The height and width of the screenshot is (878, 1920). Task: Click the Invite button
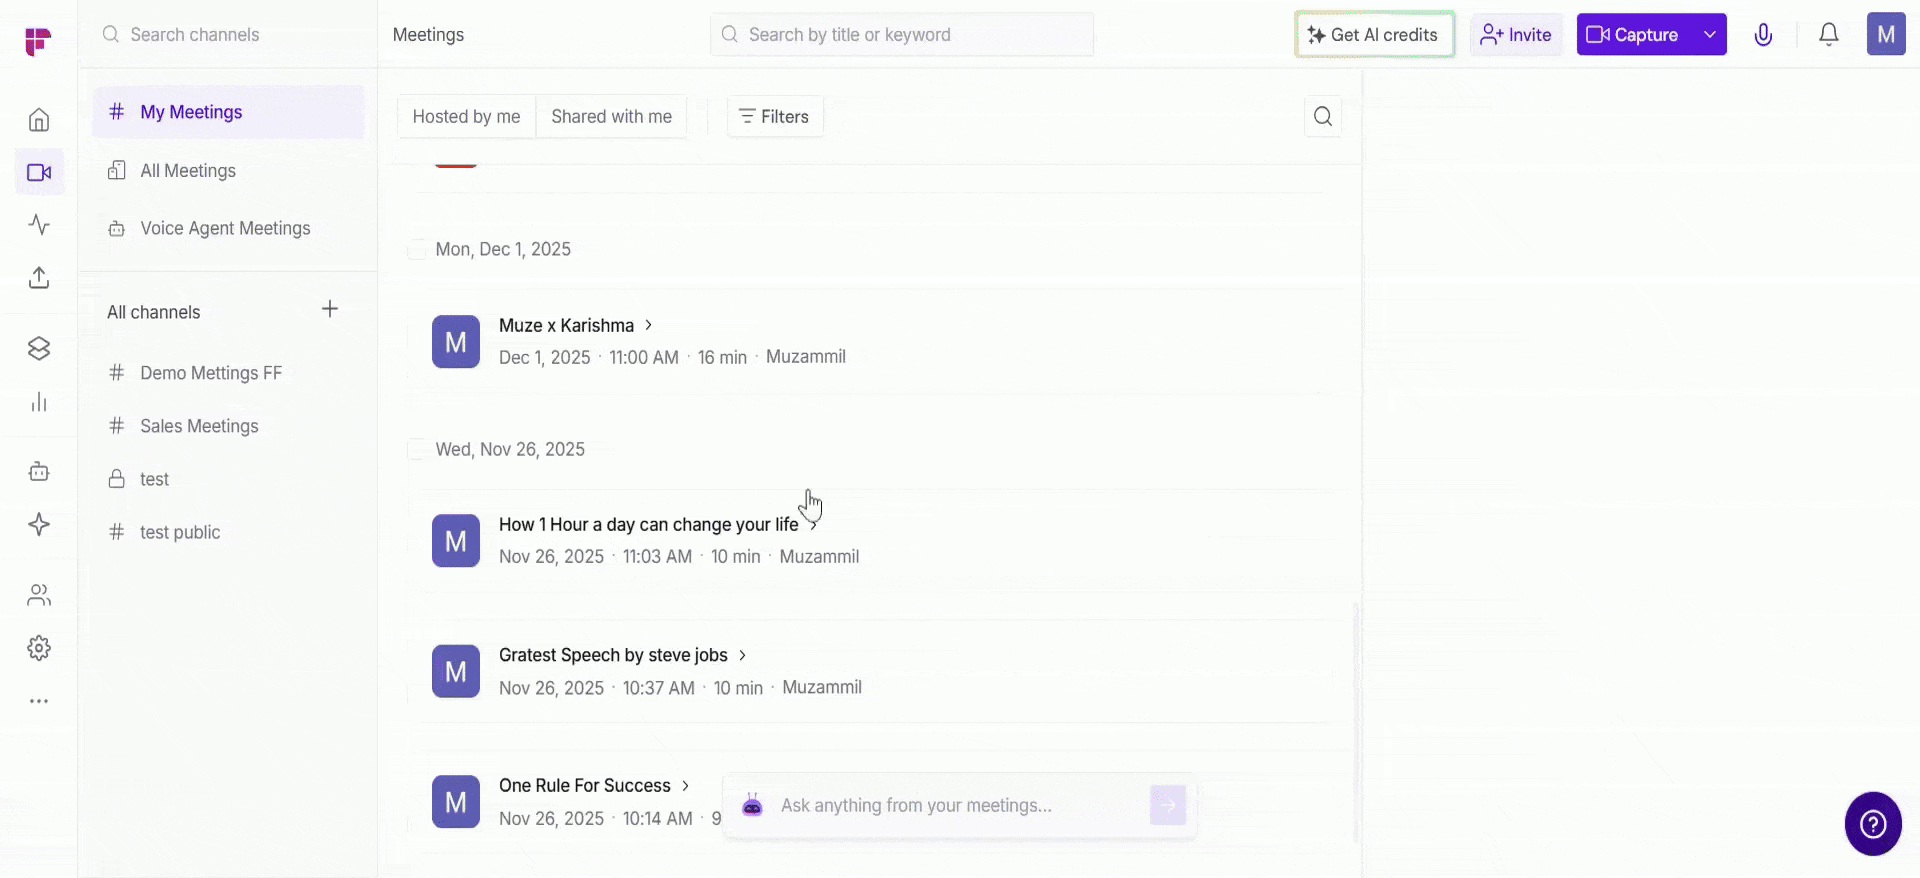coord(1516,35)
